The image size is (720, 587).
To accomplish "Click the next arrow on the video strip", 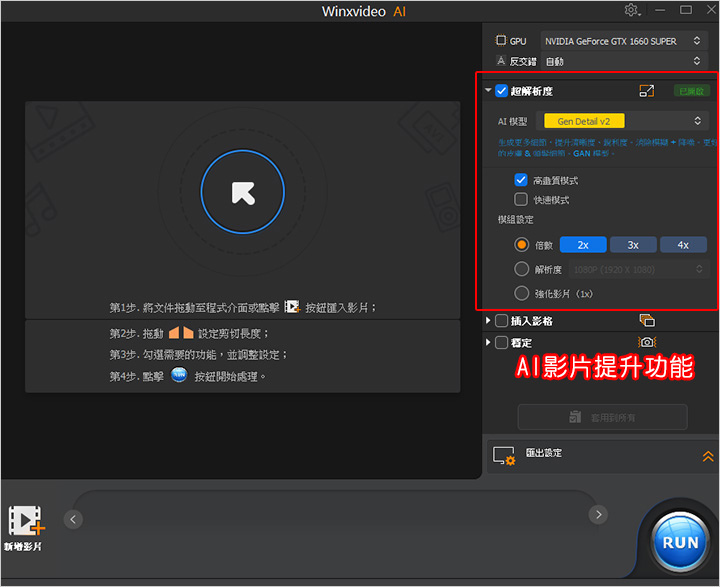I will [598, 514].
